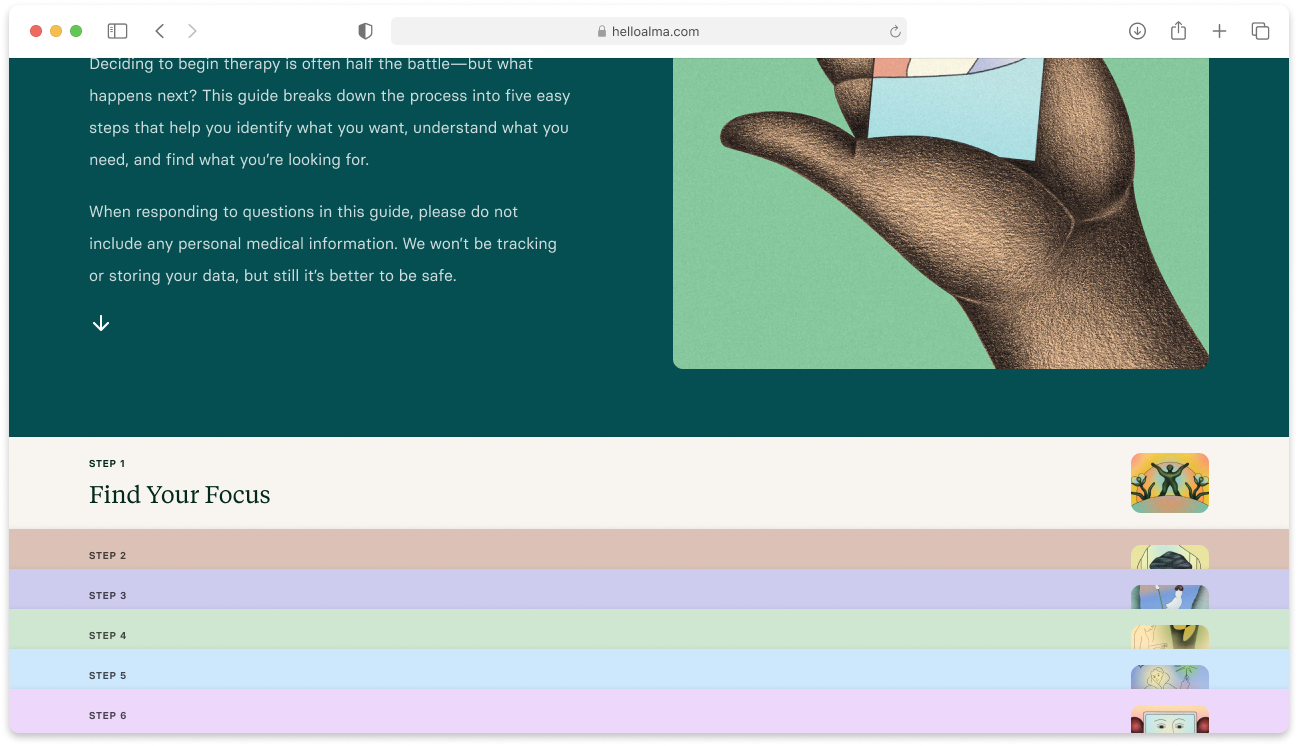
Task: Click the 'Find Your Focus' heading
Action: 180,495
